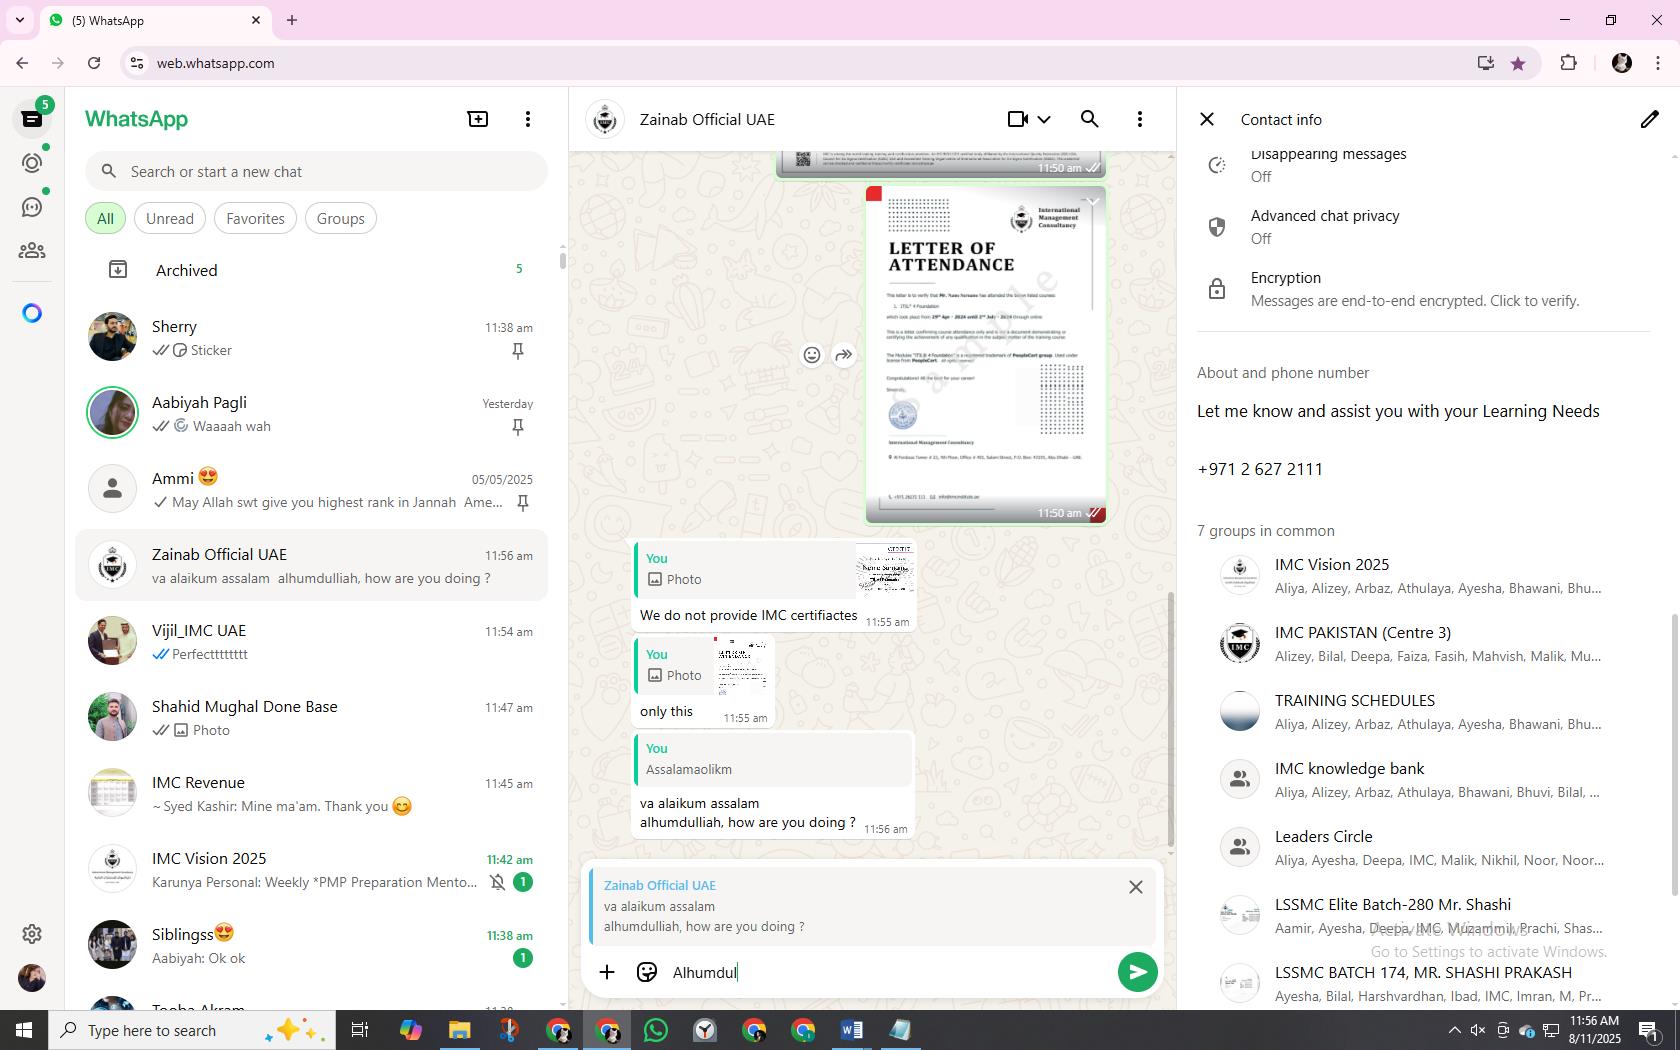The height and width of the screenshot is (1050, 1680).
Task: Open the Aabiyah Pagli chat
Action: pyautogui.click(x=312, y=413)
